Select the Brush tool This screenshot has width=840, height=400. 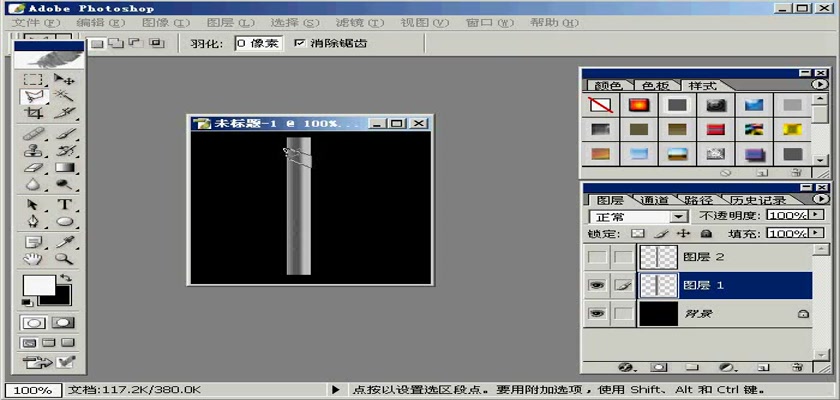point(64,134)
